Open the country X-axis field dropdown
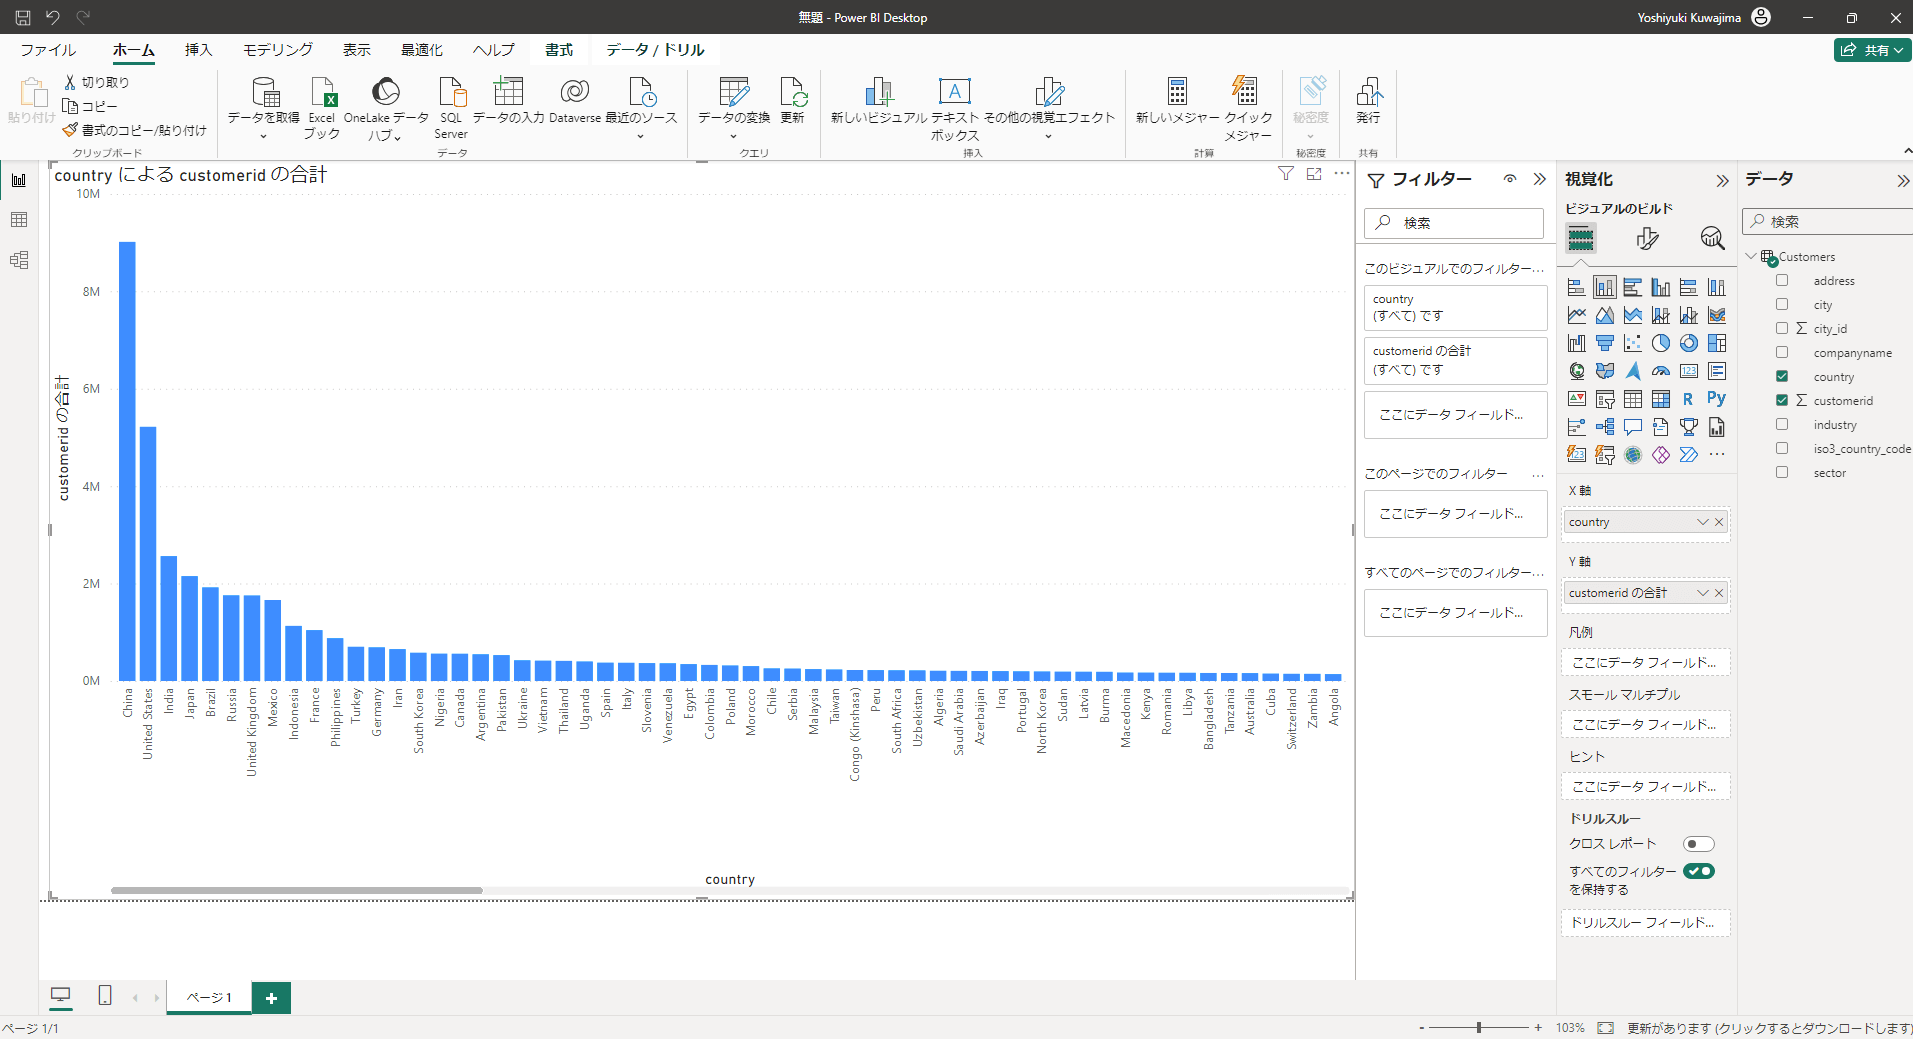The image size is (1913, 1039). tap(1702, 522)
